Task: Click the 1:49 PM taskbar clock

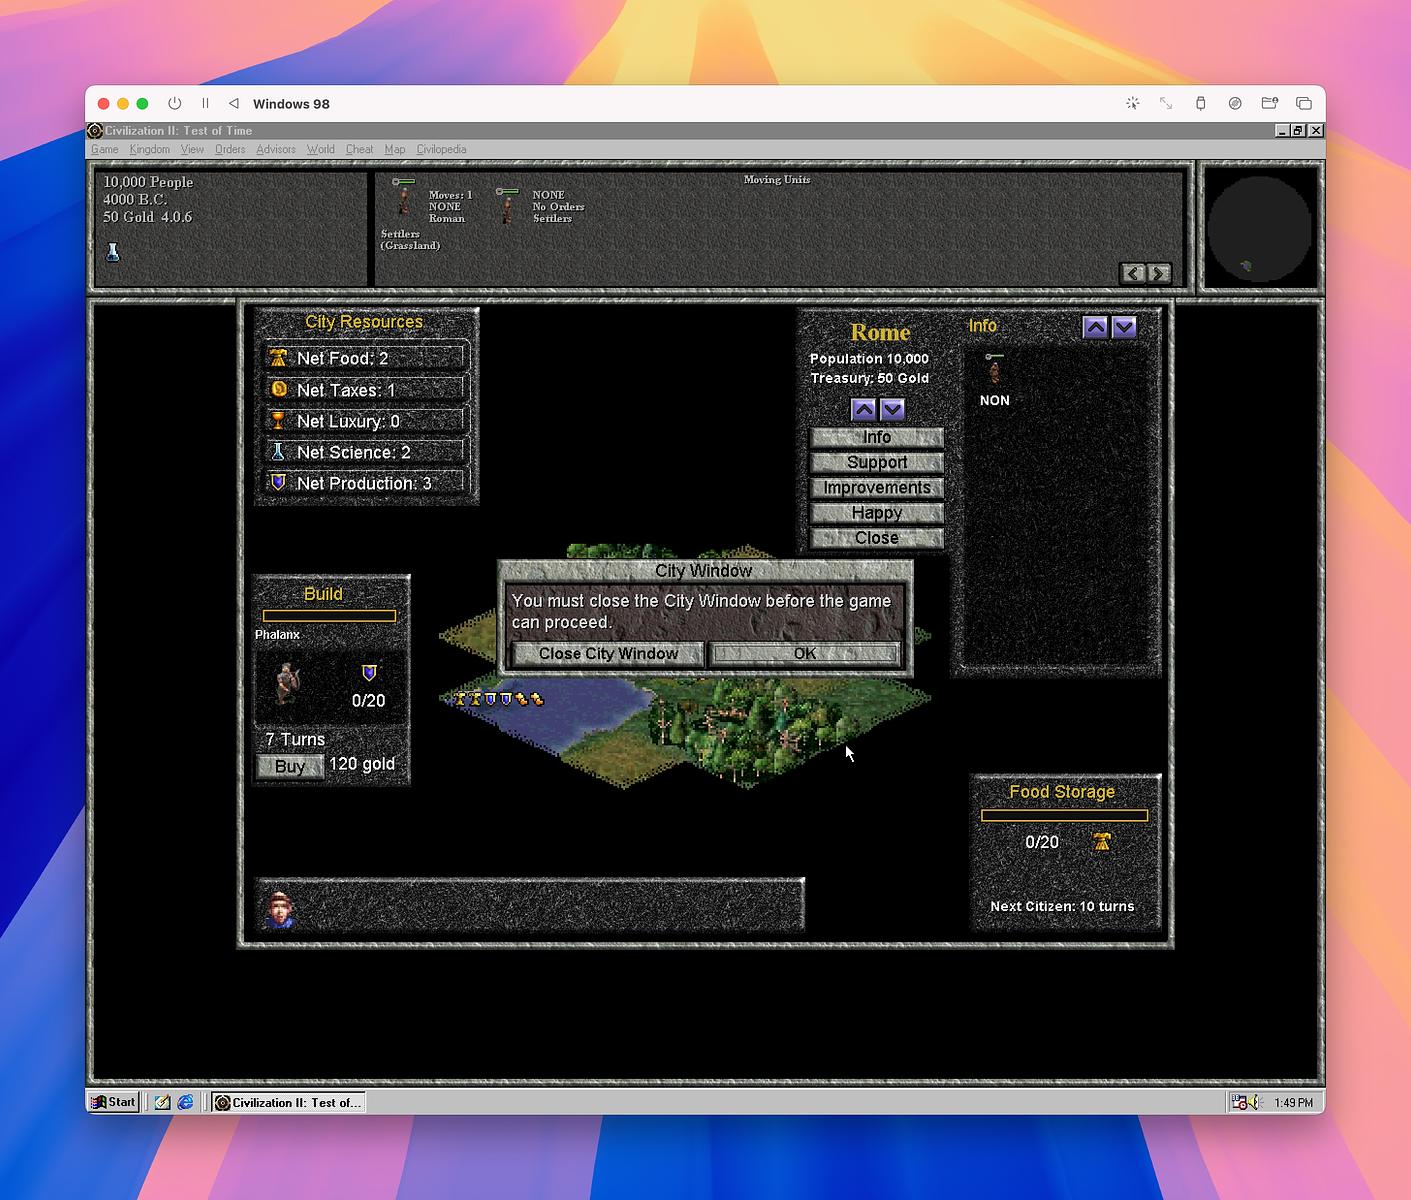Action: pyautogui.click(x=1293, y=1102)
